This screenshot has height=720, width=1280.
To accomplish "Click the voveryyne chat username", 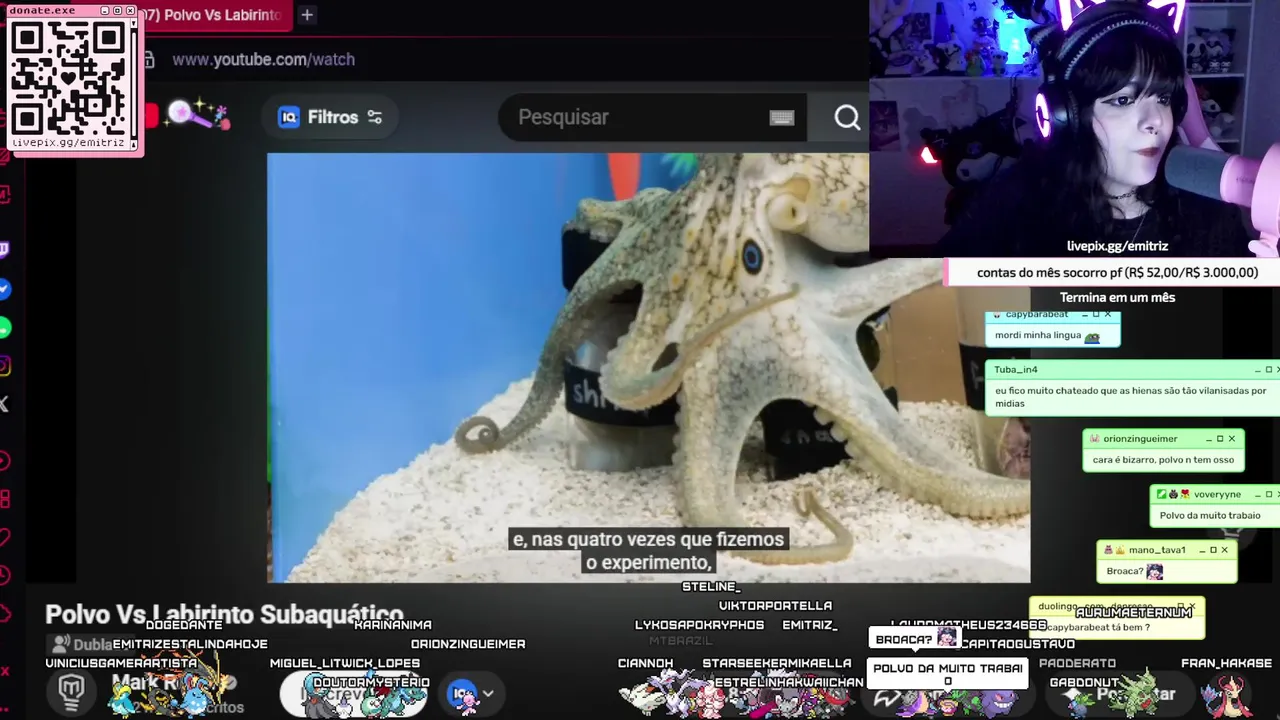I will point(1217,494).
